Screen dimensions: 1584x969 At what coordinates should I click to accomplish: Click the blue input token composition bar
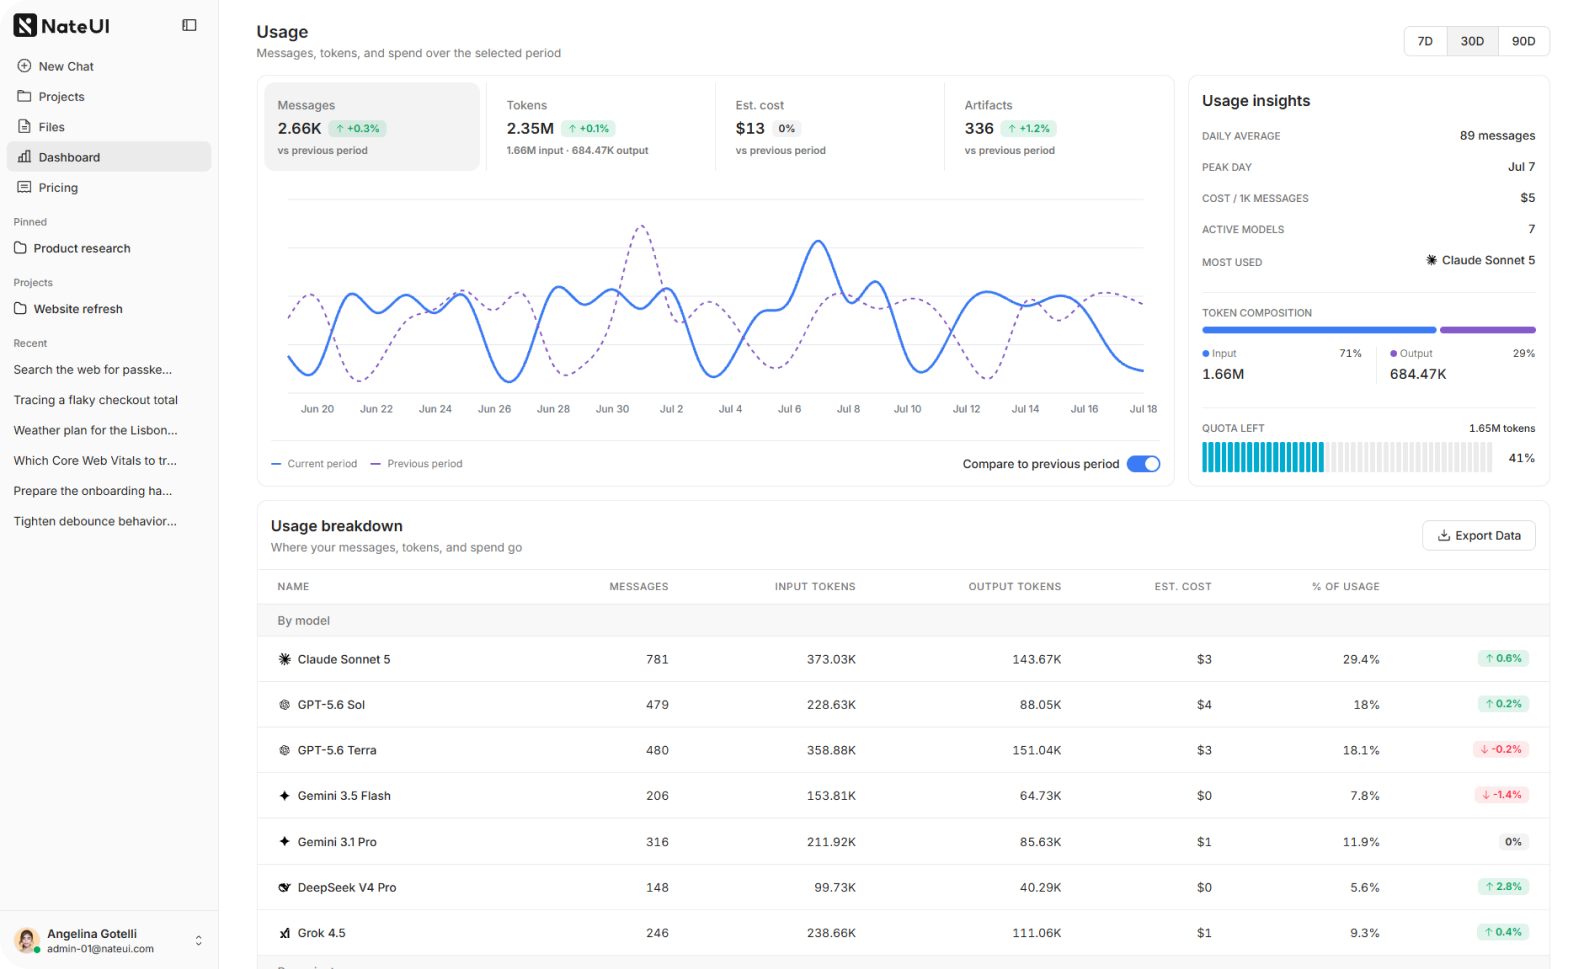(1319, 330)
